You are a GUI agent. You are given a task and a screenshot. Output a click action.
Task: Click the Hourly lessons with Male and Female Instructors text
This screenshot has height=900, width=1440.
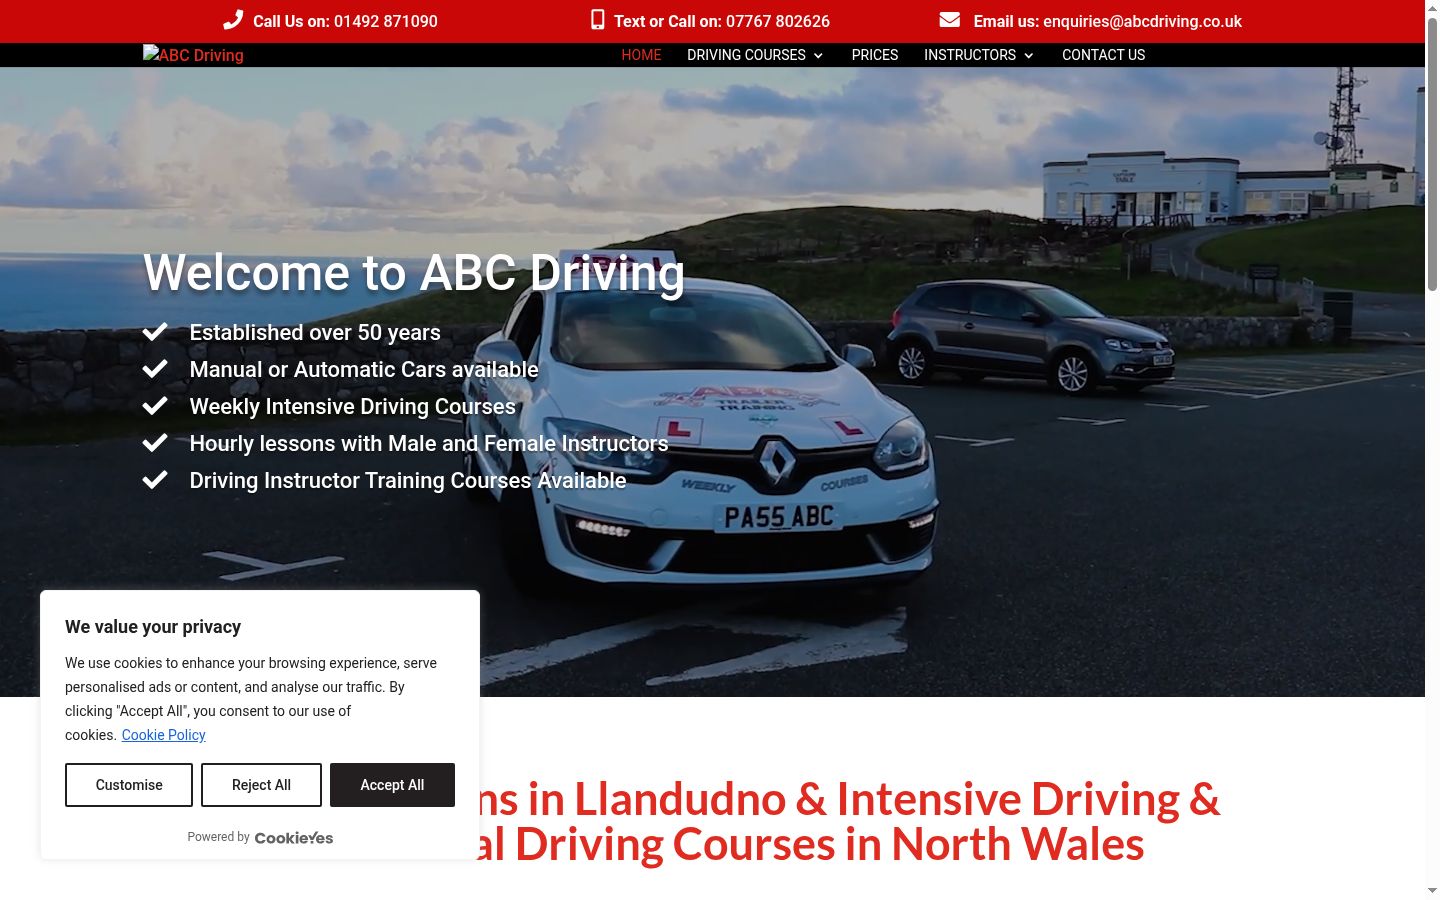[x=429, y=443]
